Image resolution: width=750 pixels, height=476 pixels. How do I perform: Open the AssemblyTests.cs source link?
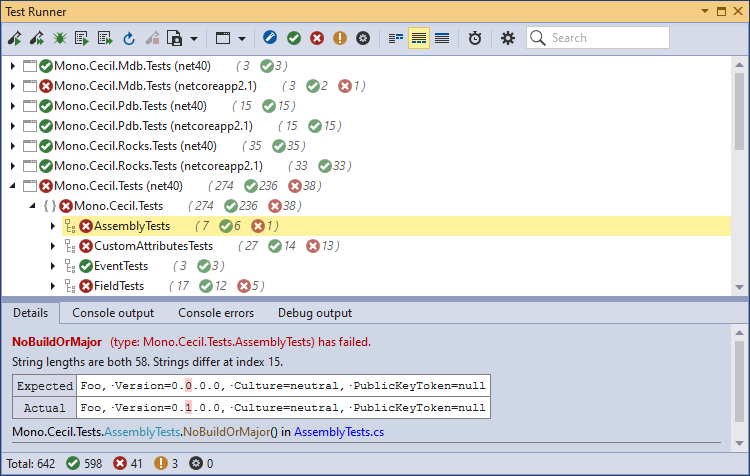click(x=338, y=432)
